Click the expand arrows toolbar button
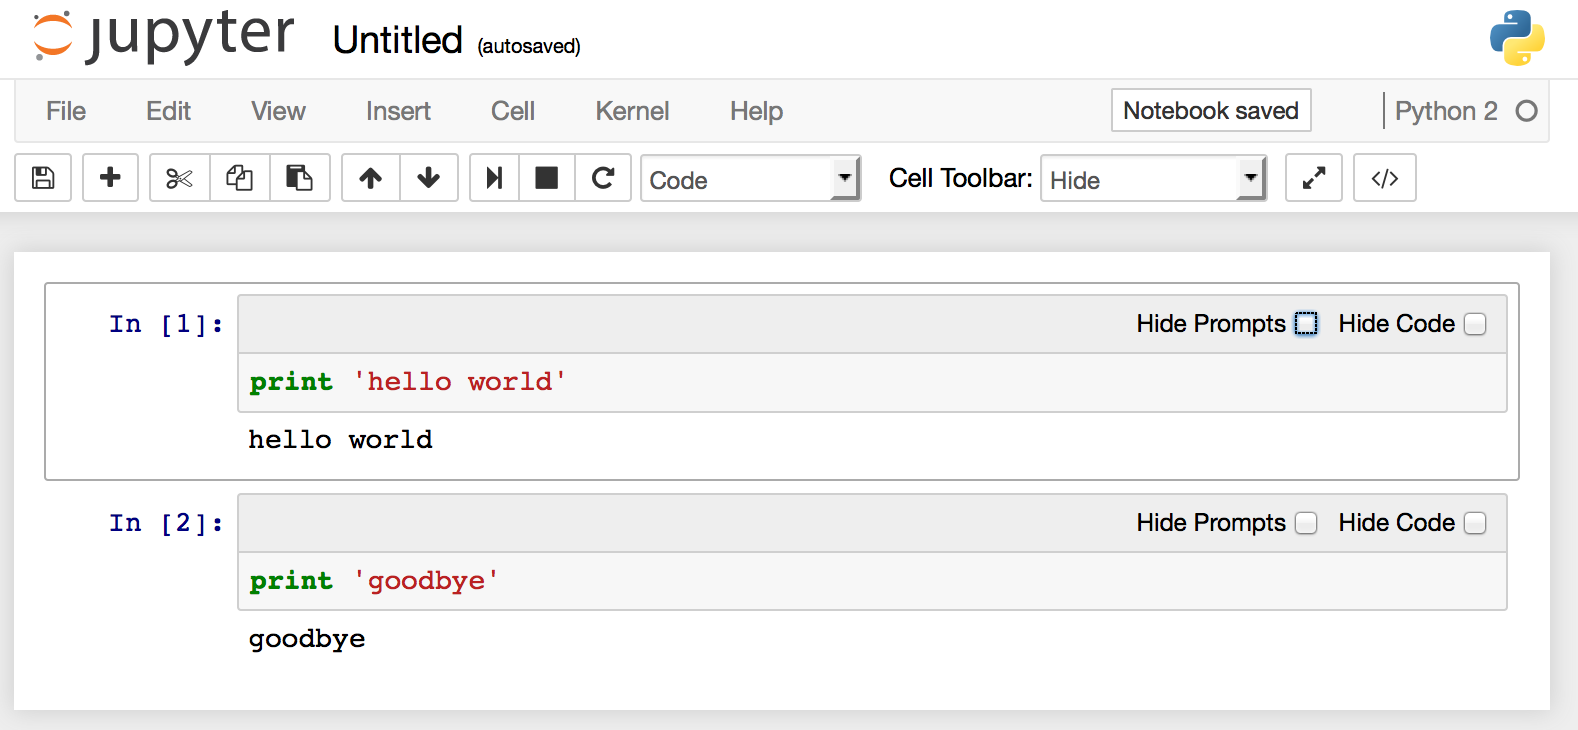This screenshot has width=1578, height=730. pyautogui.click(x=1314, y=178)
